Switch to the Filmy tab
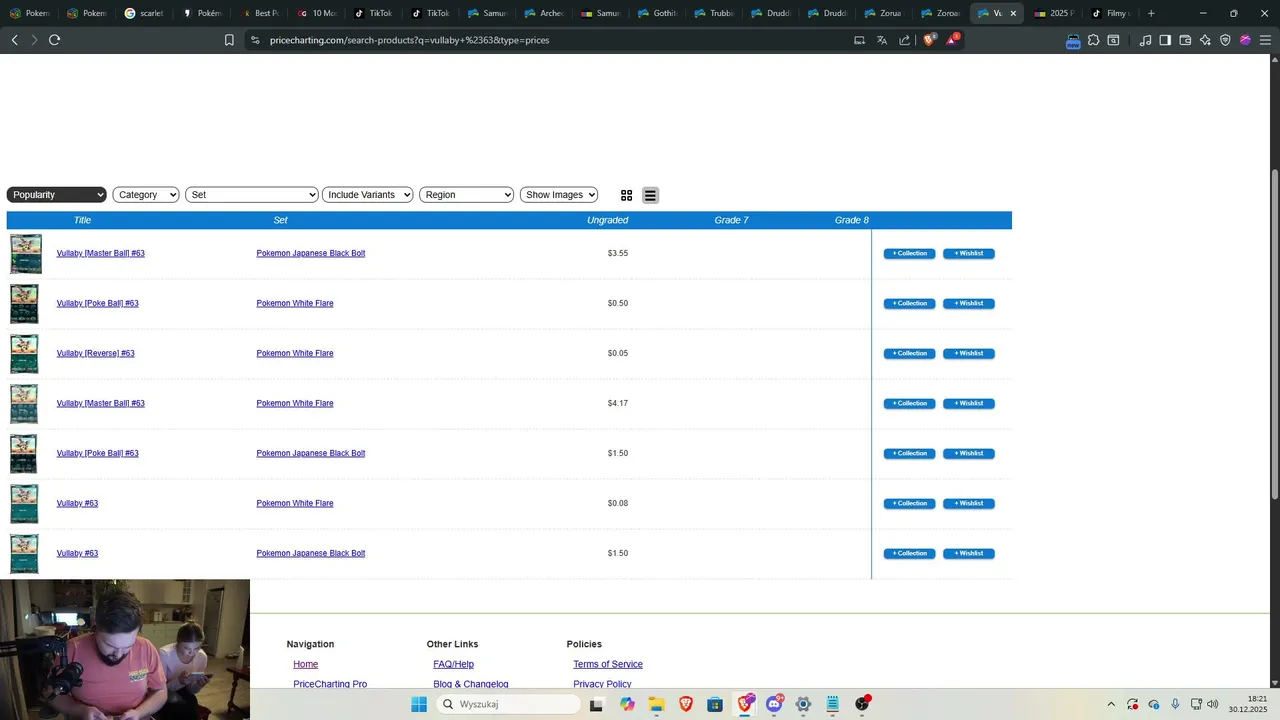The image size is (1280, 720). pyautogui.click(x=1112, y=13)
